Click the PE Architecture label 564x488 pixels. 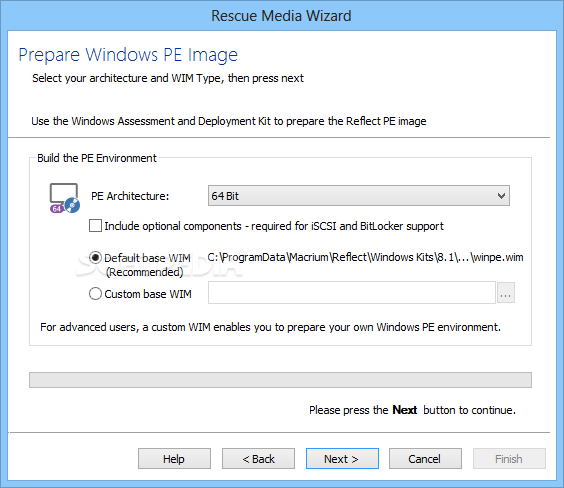pyautogui.click(x=130, y=196)
